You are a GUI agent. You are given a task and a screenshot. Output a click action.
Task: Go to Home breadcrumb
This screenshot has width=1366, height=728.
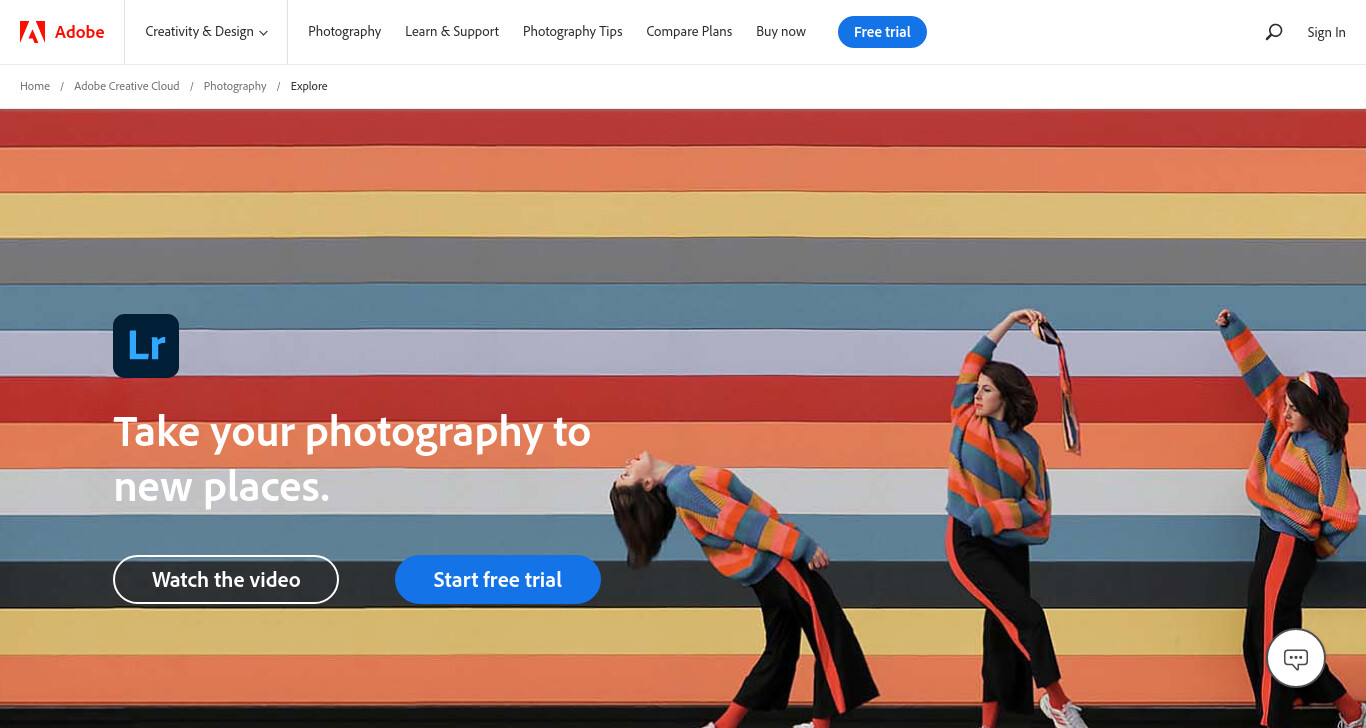(35, 86)
